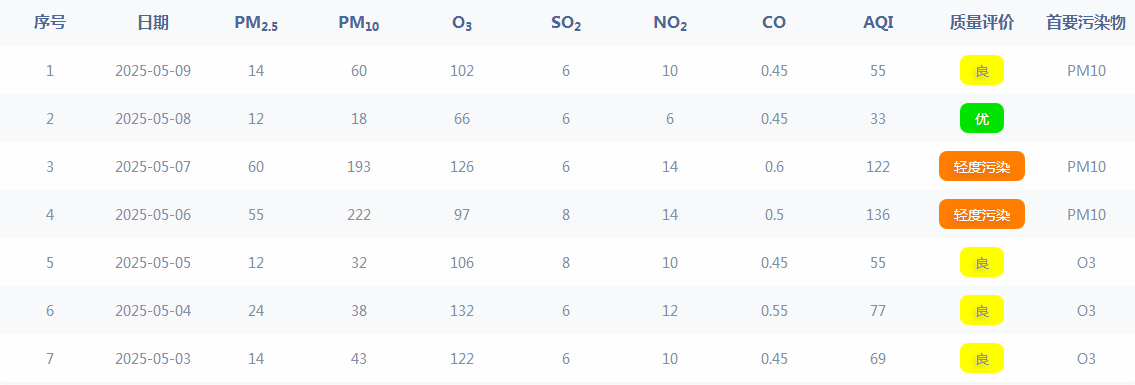The image size is (1135, 385).
Task: Click yellow 良 badge for 2025-05-03
Action: 982,358
